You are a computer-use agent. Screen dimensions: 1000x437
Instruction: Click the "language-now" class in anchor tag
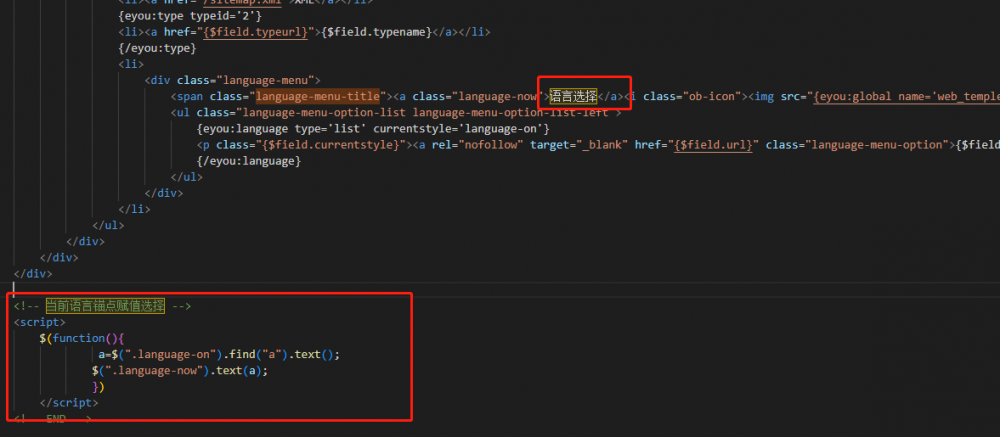pyautogui.click(x=498, y=97)
